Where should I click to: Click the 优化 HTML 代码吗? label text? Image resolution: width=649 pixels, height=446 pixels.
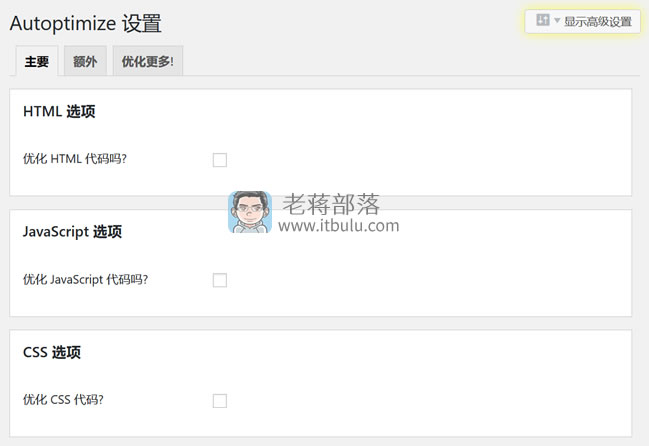coord(75,159)
